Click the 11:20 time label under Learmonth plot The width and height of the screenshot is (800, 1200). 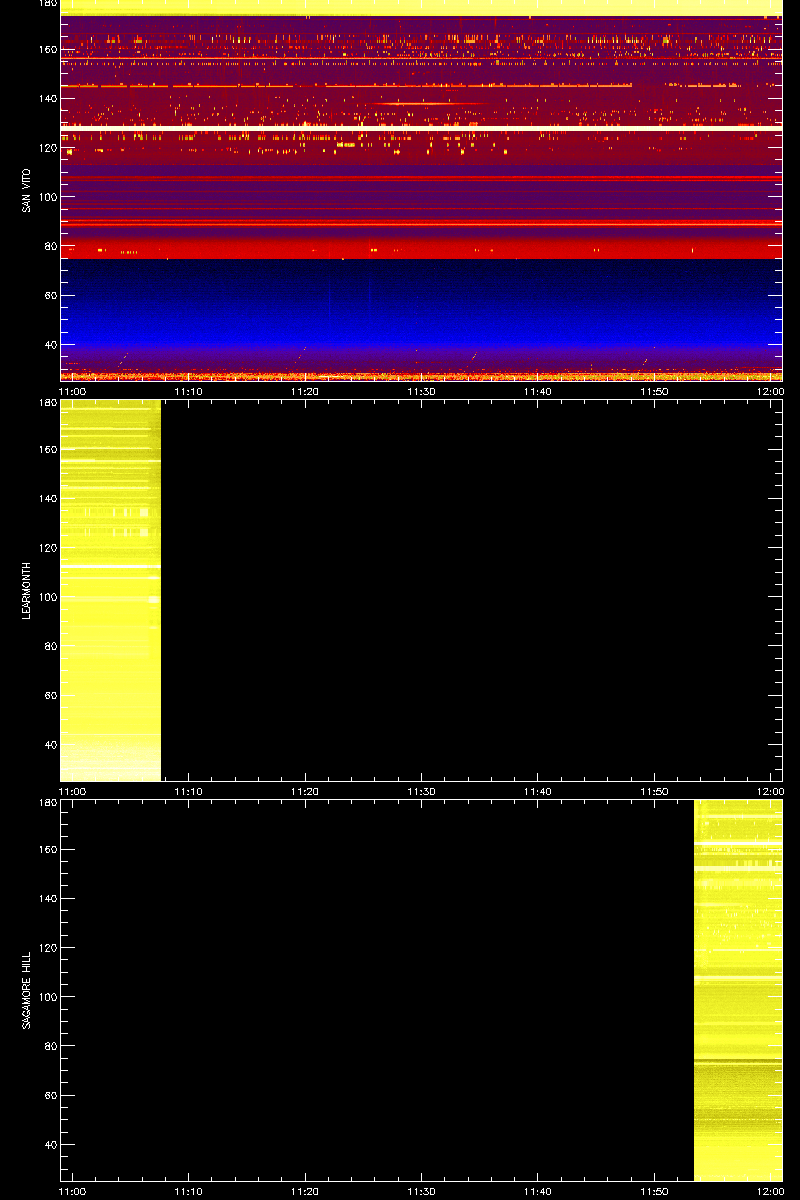(x=305, y=791)
